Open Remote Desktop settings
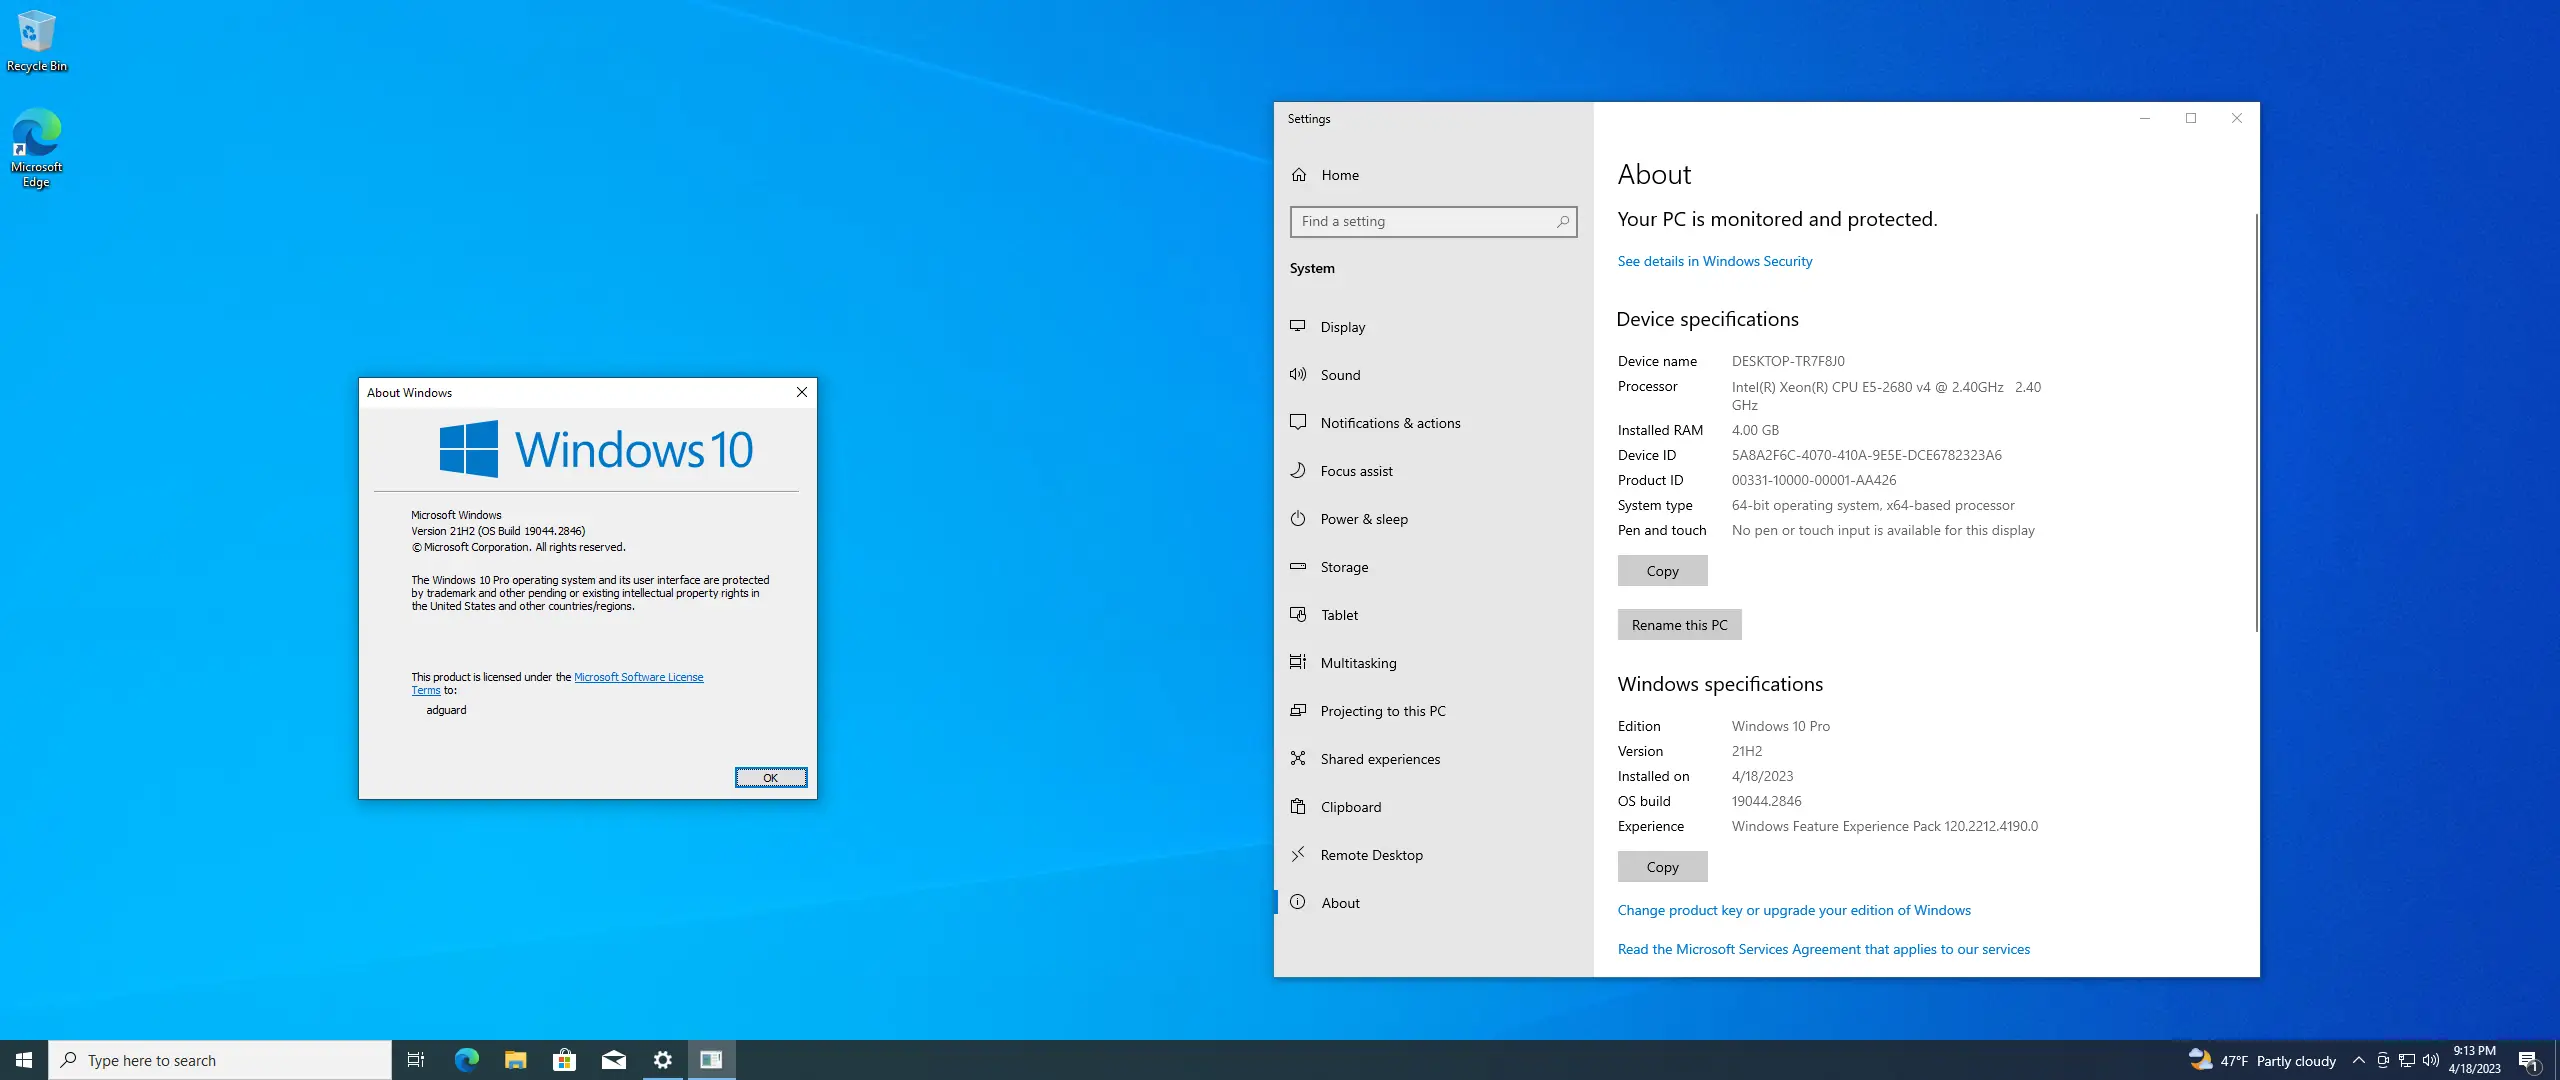 click(1371, 854)
